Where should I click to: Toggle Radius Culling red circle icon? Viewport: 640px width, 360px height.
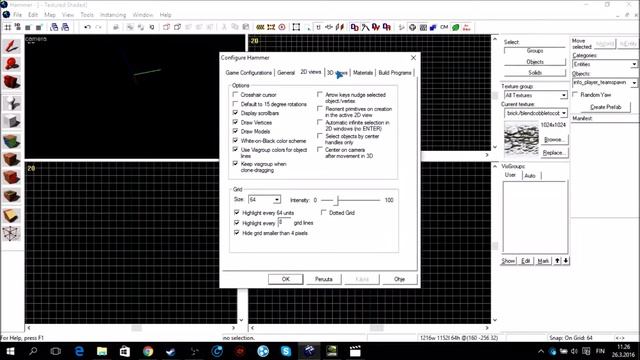pyautogui.click(x=282, y=27)
